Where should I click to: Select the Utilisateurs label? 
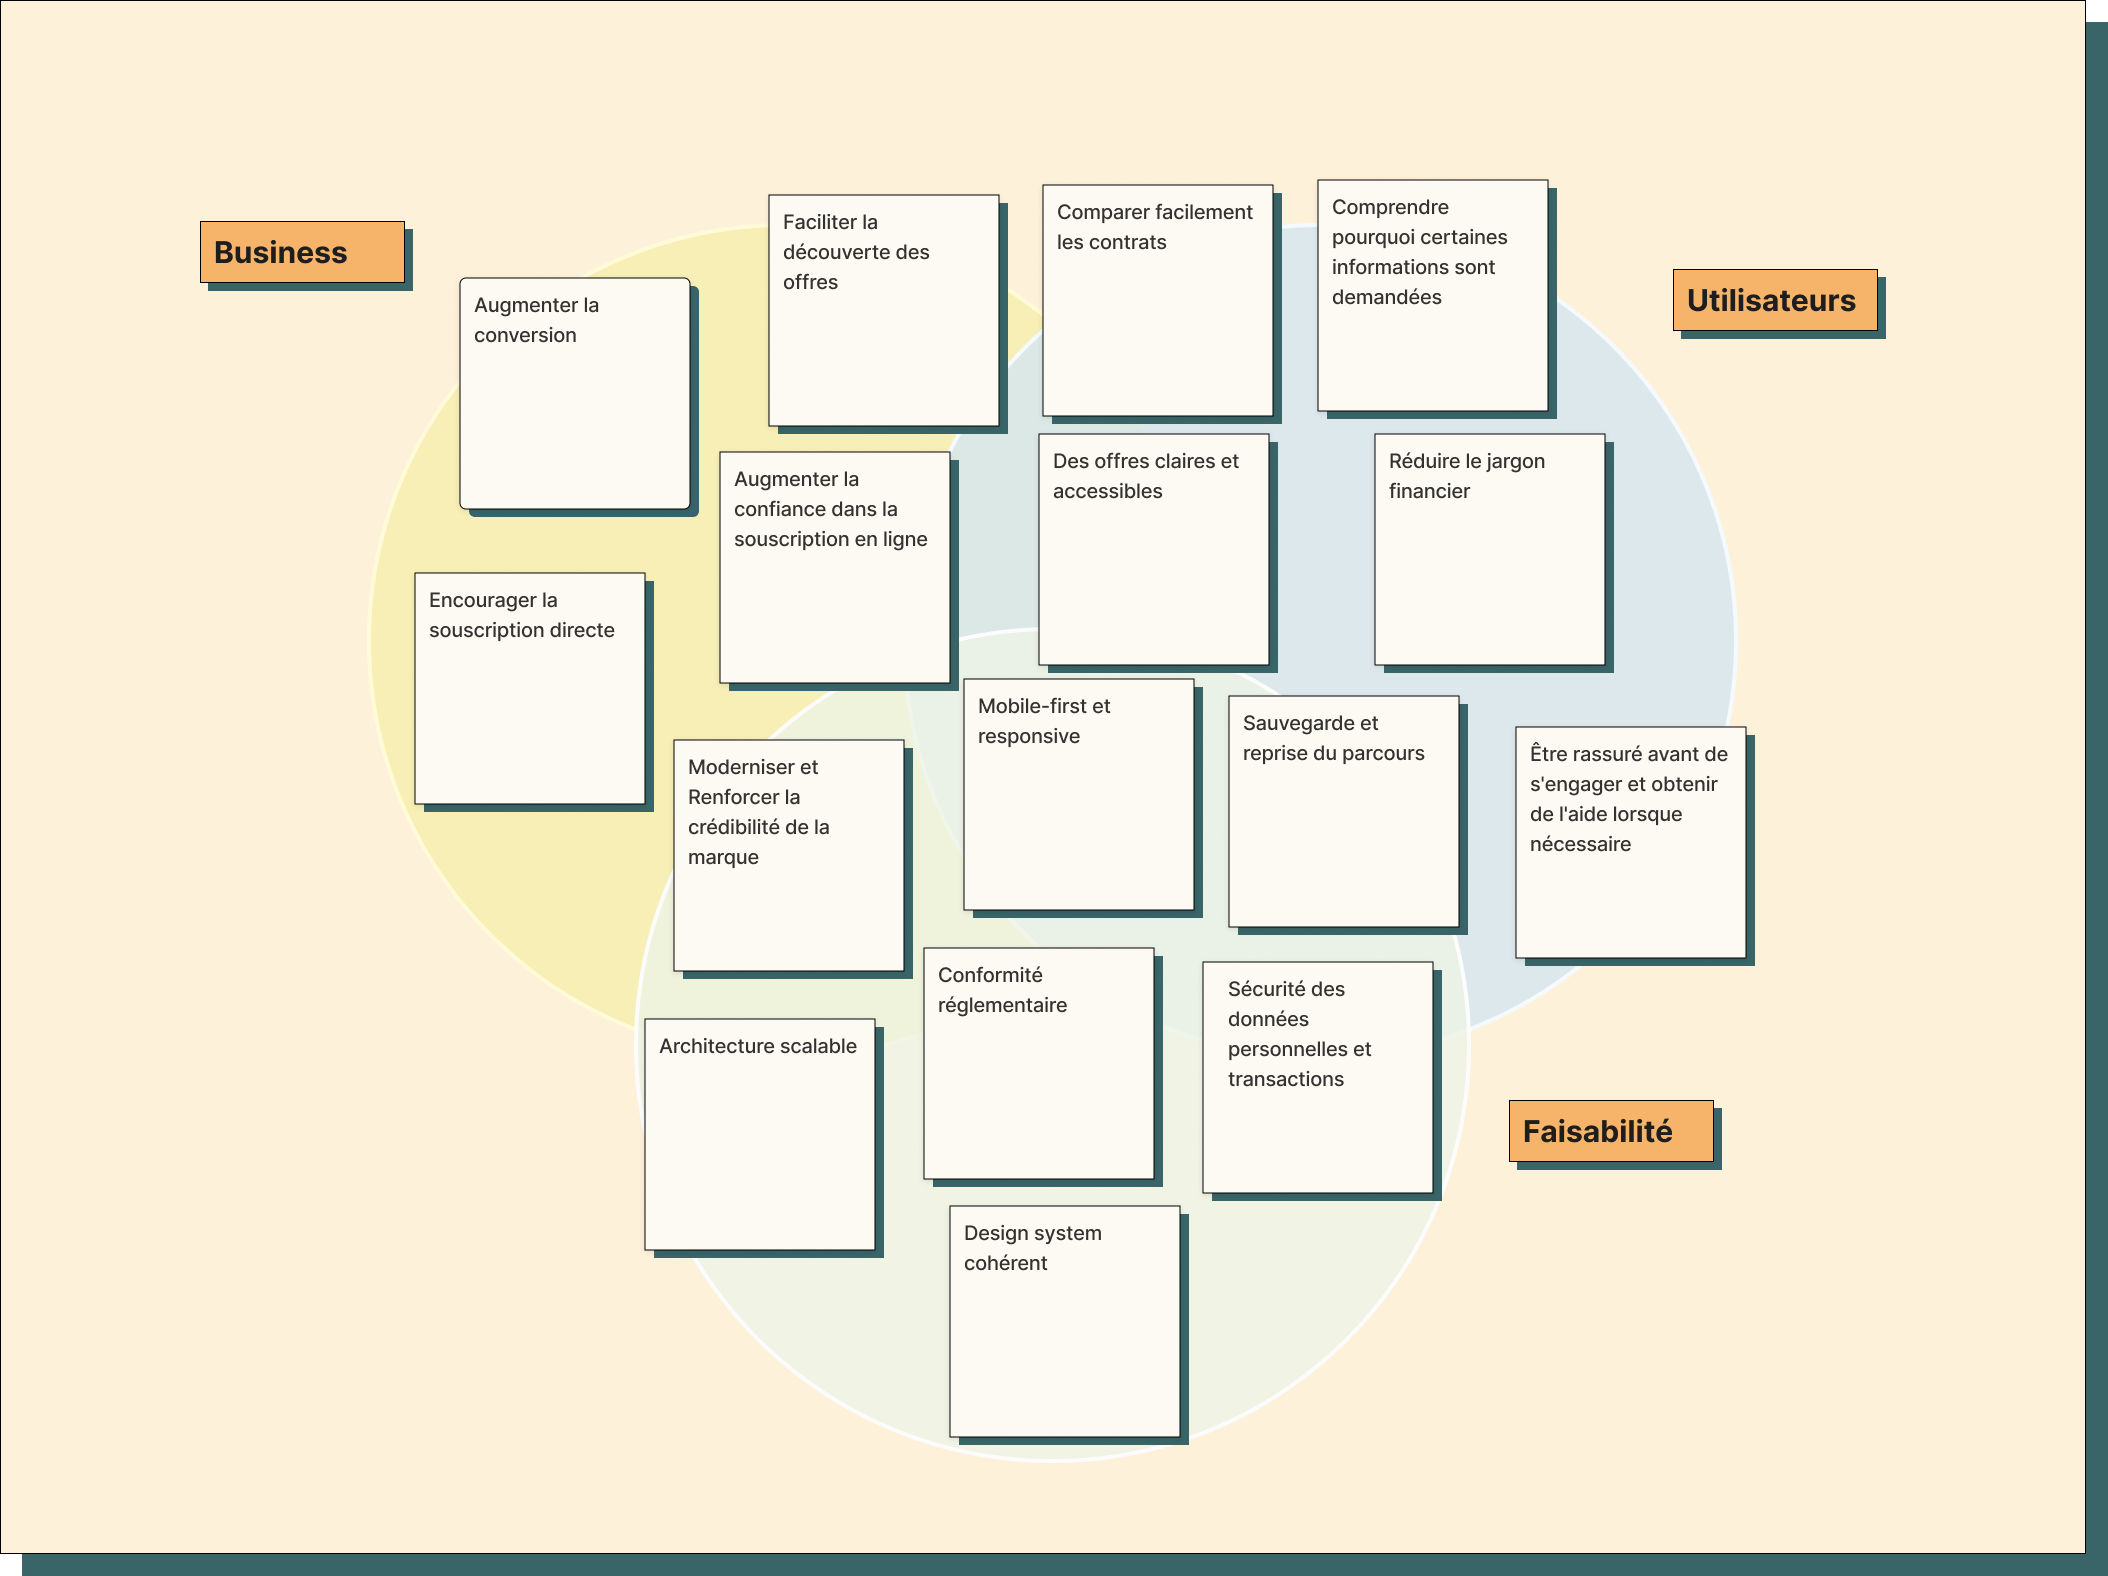tap(1775, 300)
